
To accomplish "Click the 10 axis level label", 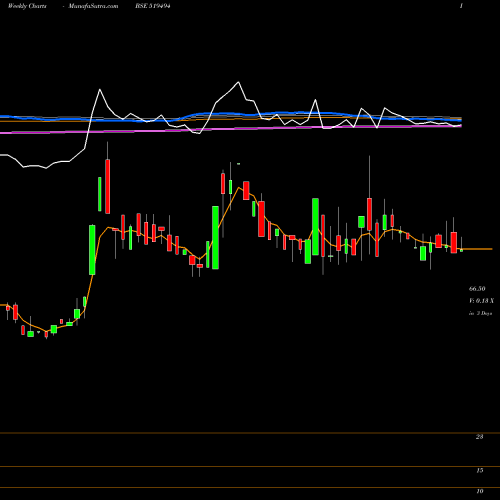I will tap(479, 491).
